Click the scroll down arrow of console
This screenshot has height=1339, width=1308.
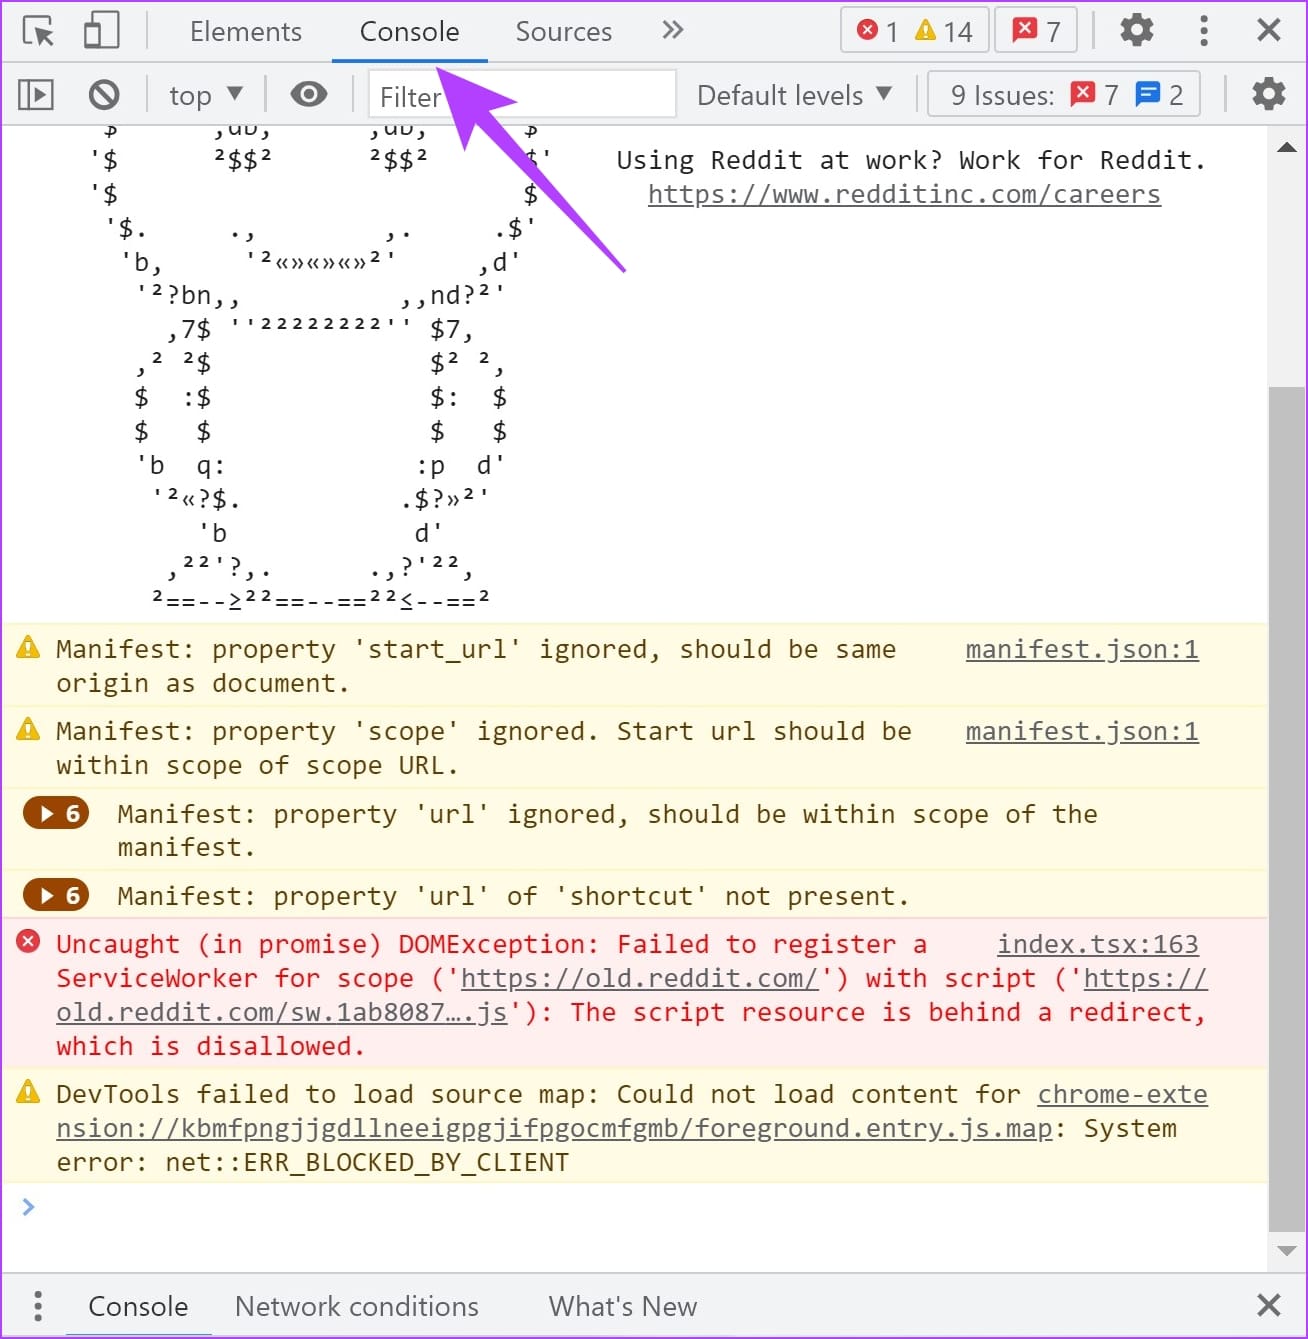coord(1287,1250)
